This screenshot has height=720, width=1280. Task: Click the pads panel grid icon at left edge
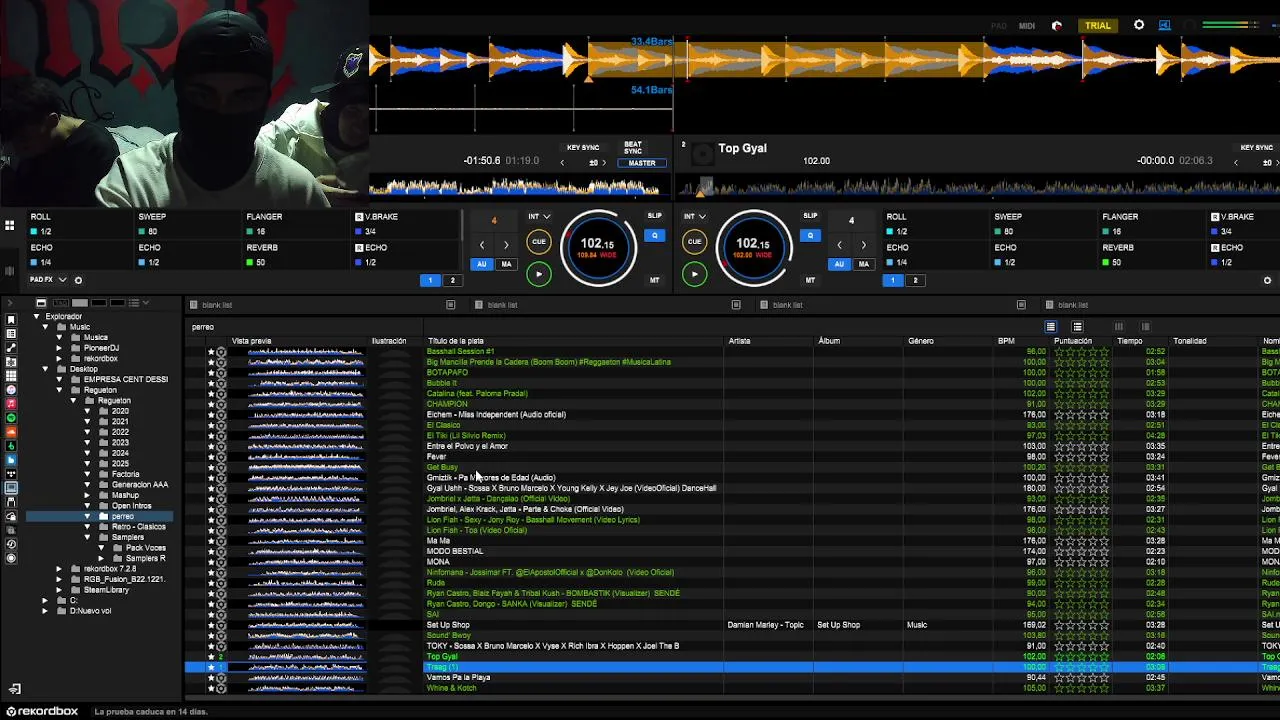tap(10, 226)
